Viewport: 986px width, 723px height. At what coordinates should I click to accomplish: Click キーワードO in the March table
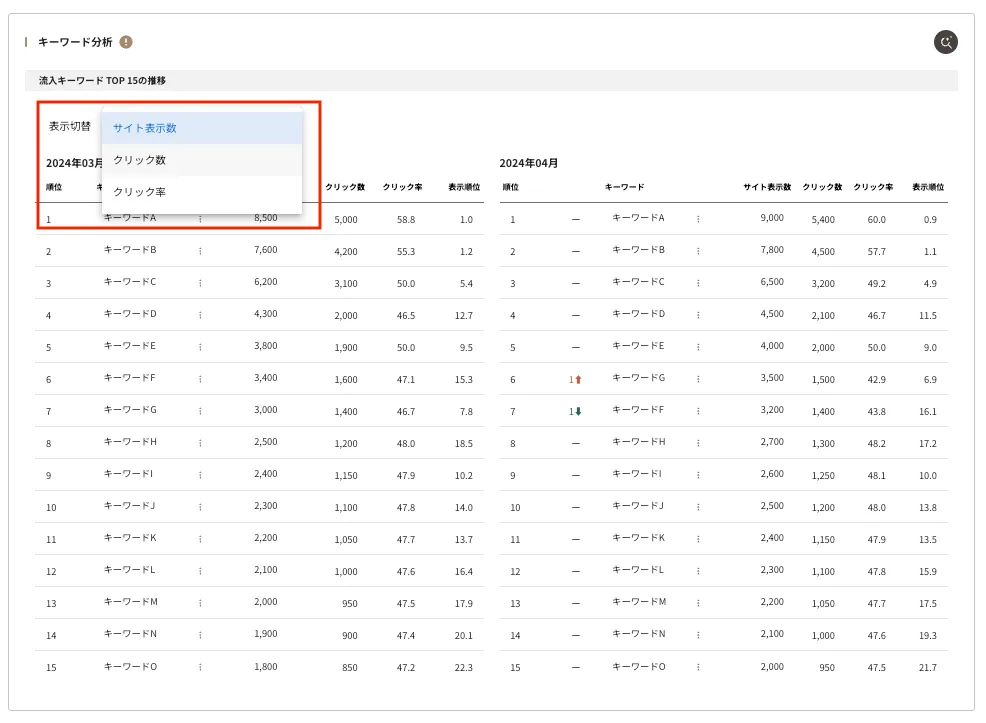click(x=130, y=666)
